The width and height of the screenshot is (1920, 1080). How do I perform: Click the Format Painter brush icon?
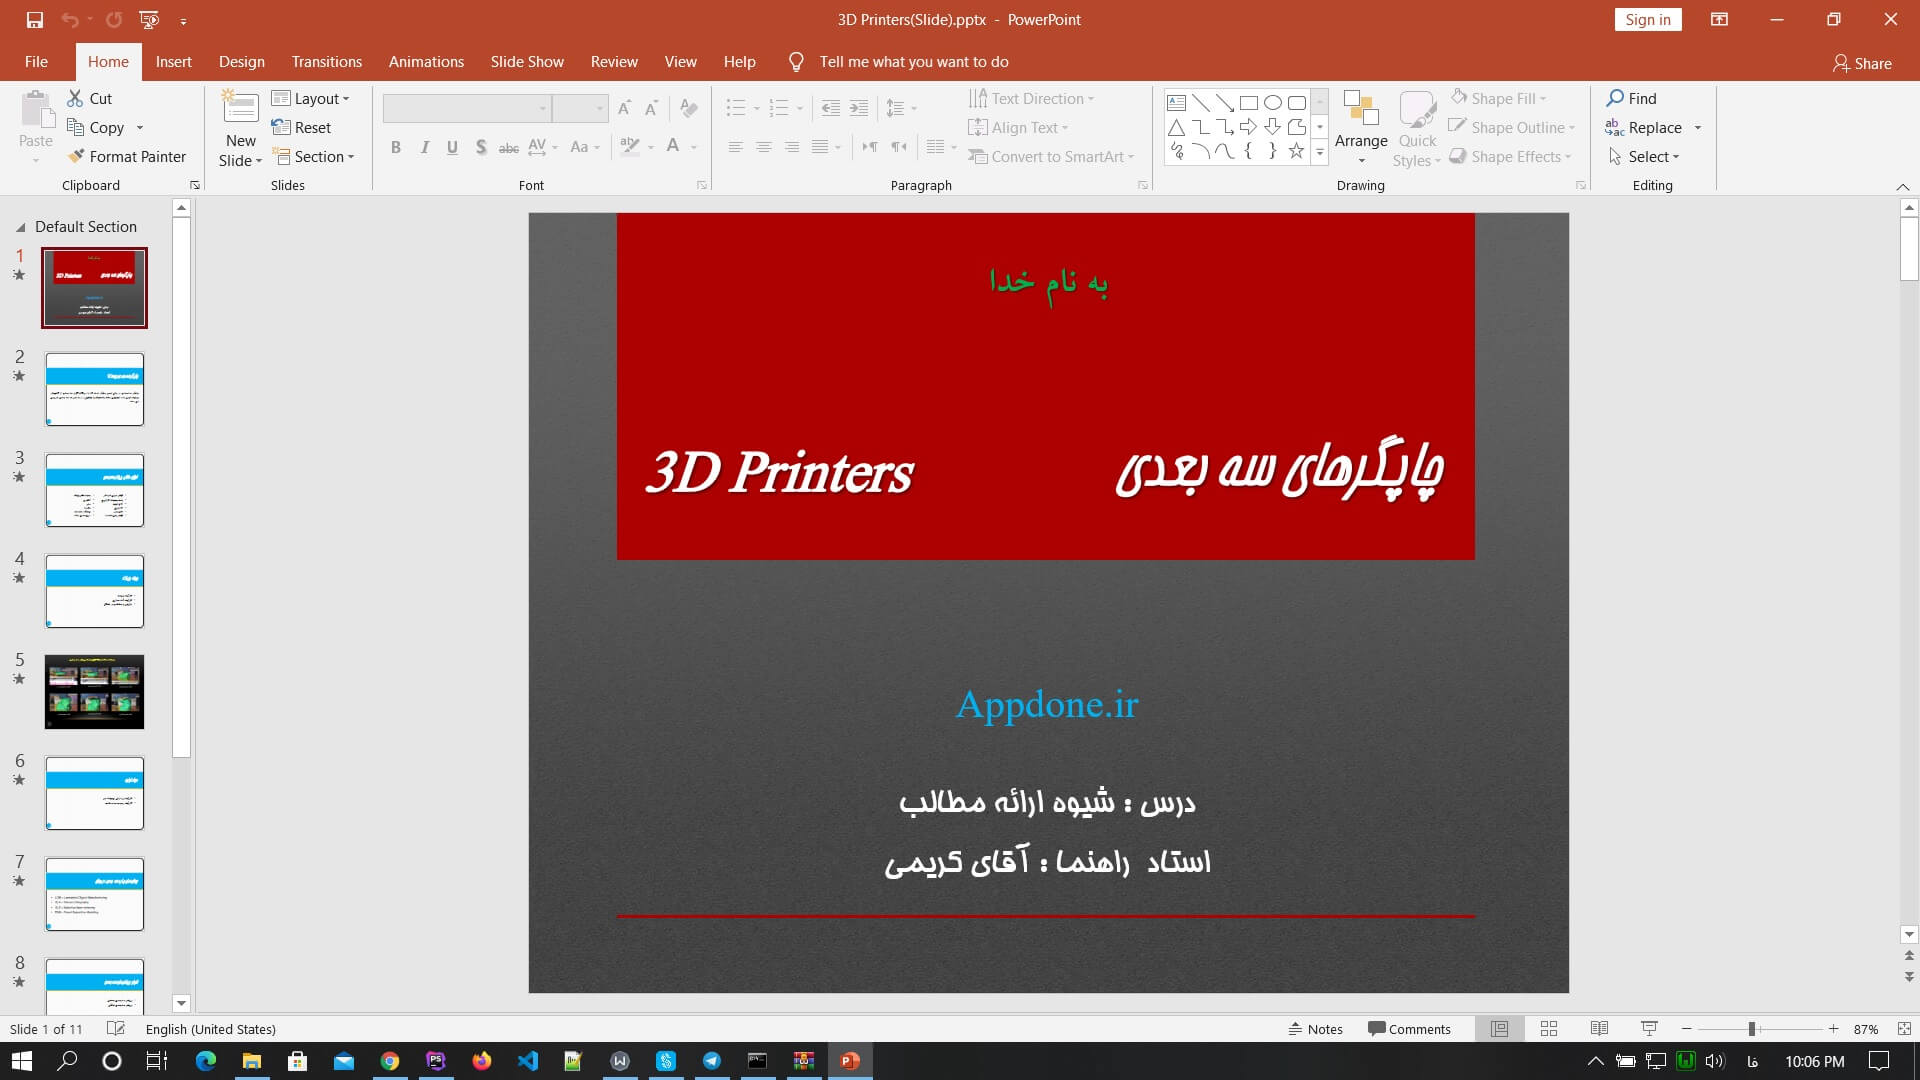click(x=76, y=156)
